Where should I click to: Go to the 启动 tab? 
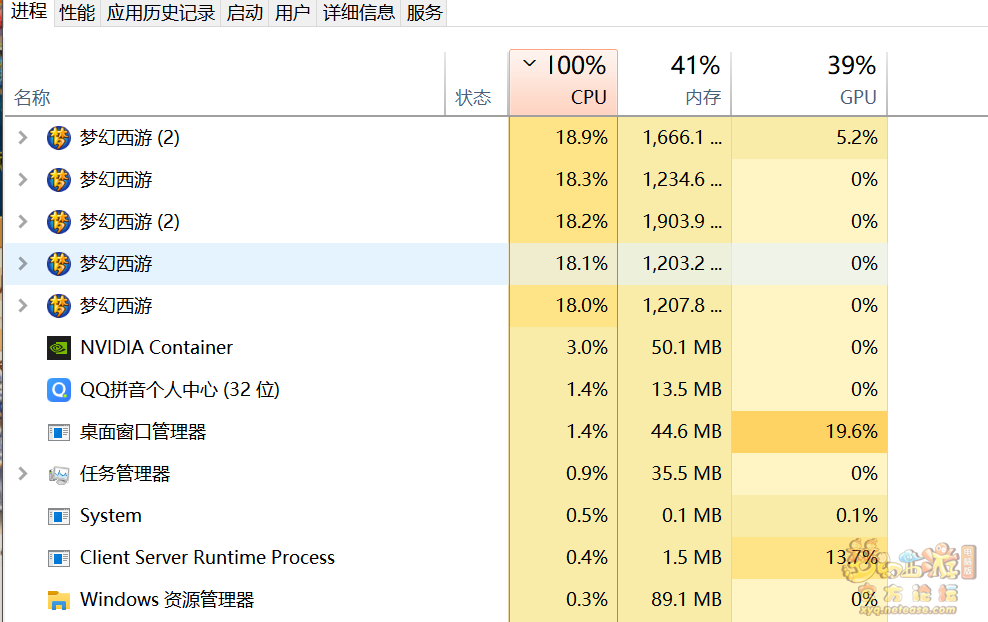(245, 13)
